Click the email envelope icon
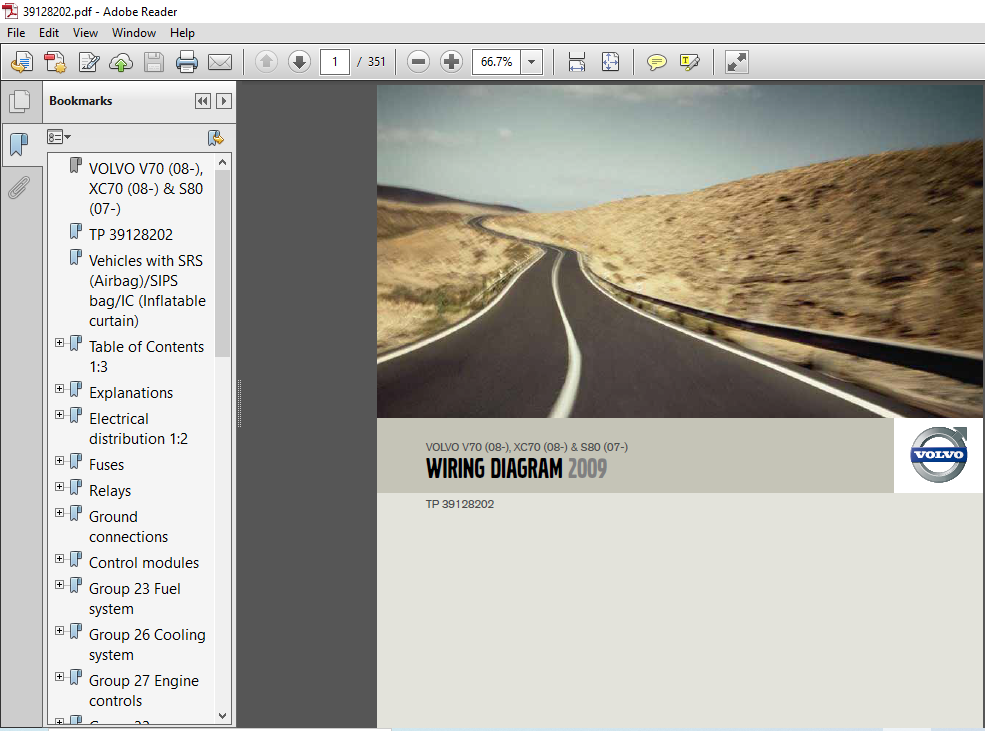 [x=220, y=62]
